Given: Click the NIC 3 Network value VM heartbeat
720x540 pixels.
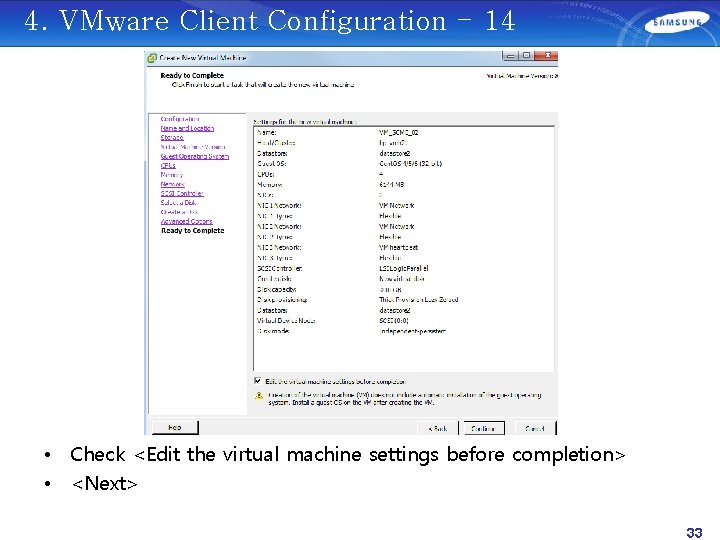Looking at the screenshot, I should click(x=399, y=247).
